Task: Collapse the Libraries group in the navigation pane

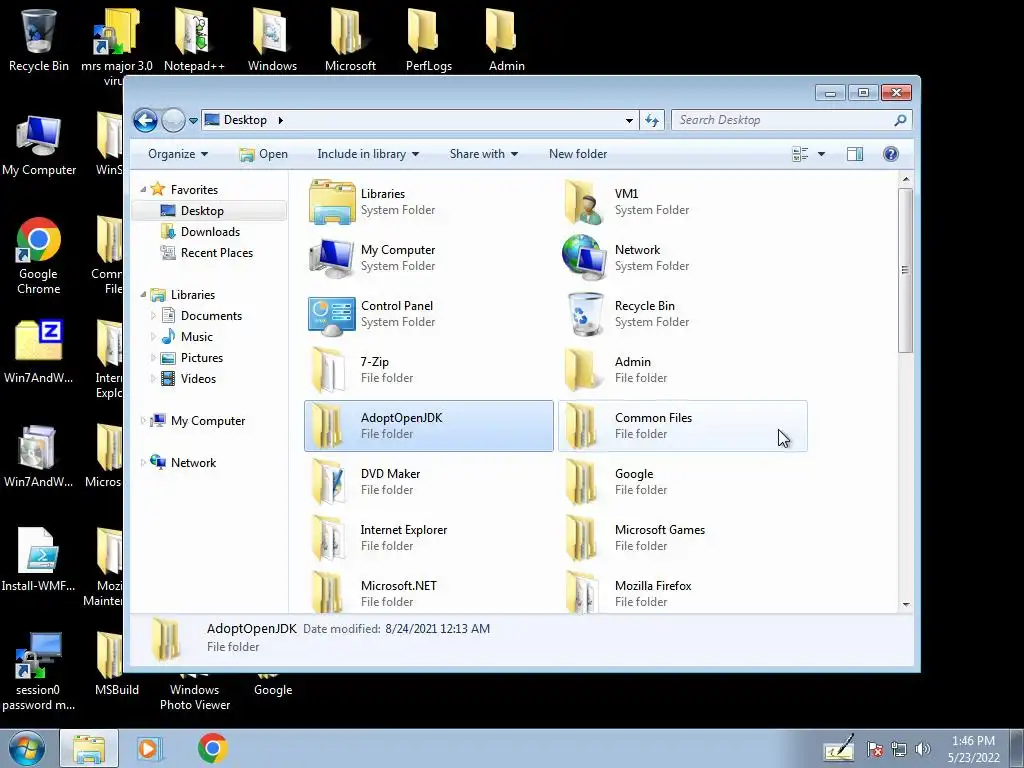Action: 143,295
